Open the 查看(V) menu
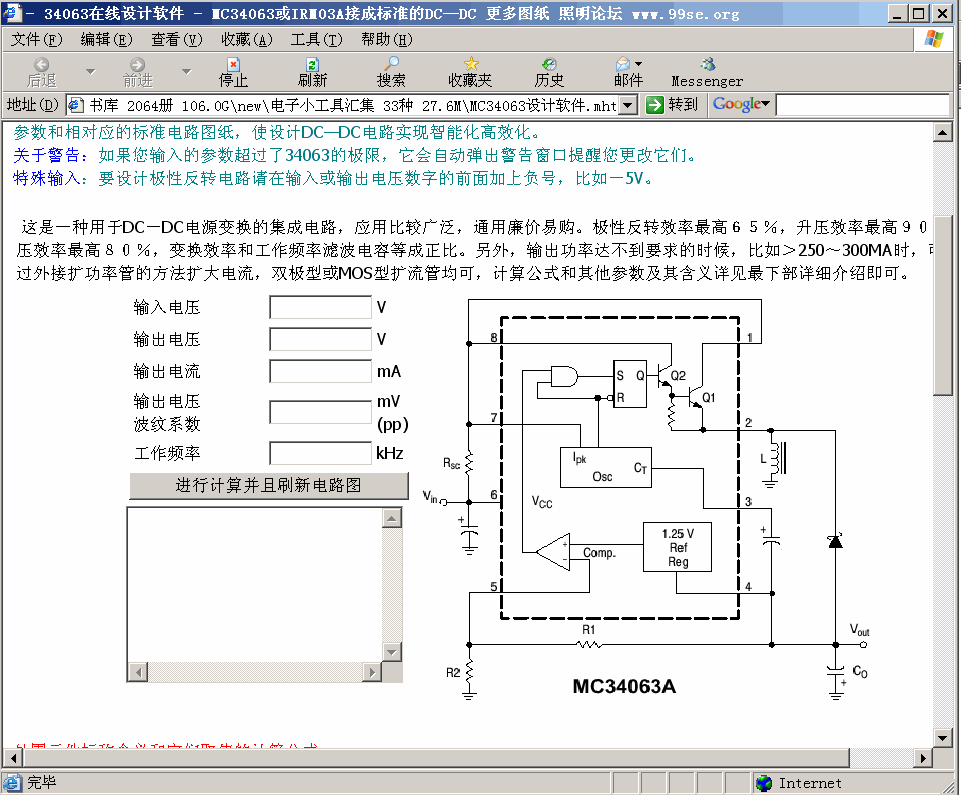Image resolution: width=961 pixels, height=795 pixels. pyautogui.click(x=177, y=40)
